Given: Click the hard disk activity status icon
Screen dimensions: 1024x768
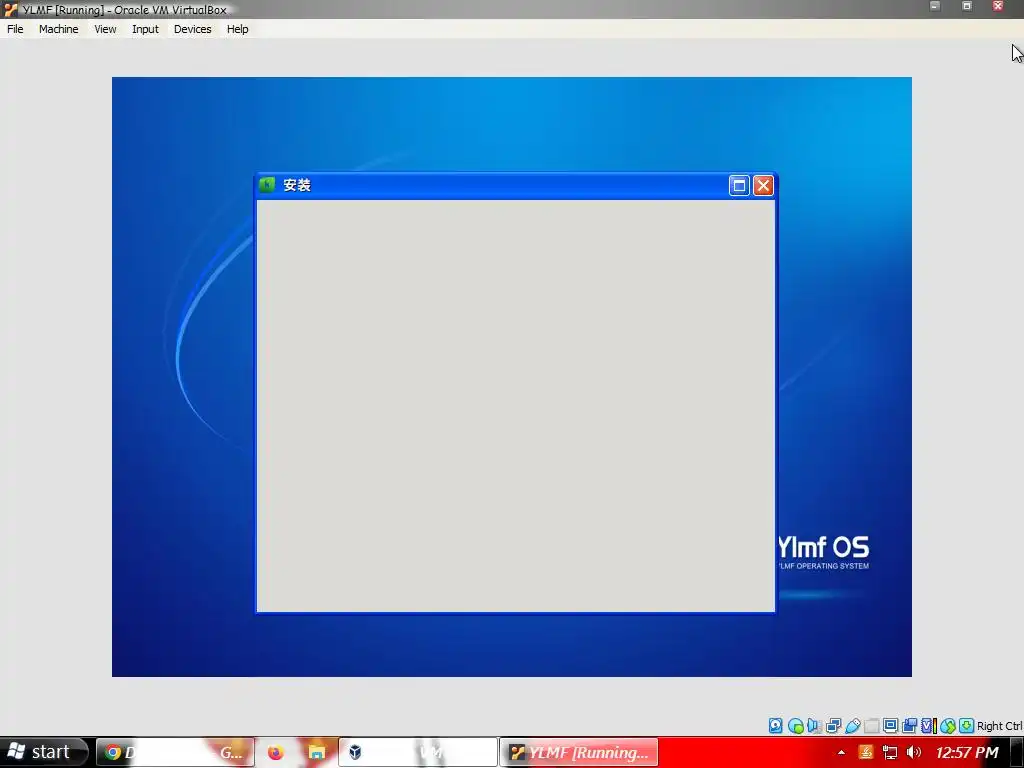Looking at the screenshot, I should tap(775, 726).
